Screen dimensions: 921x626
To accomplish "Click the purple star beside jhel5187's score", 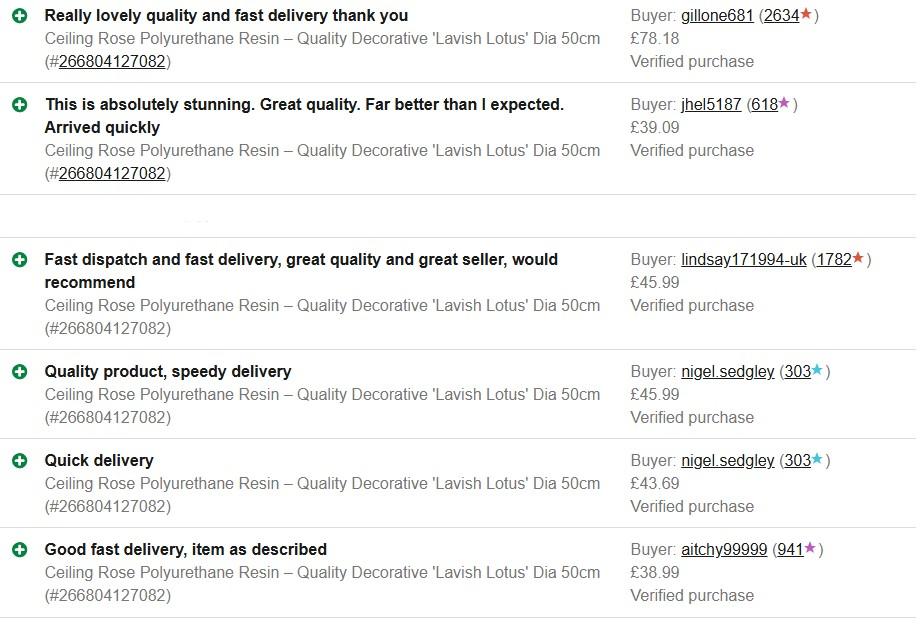I will [784, 104].
